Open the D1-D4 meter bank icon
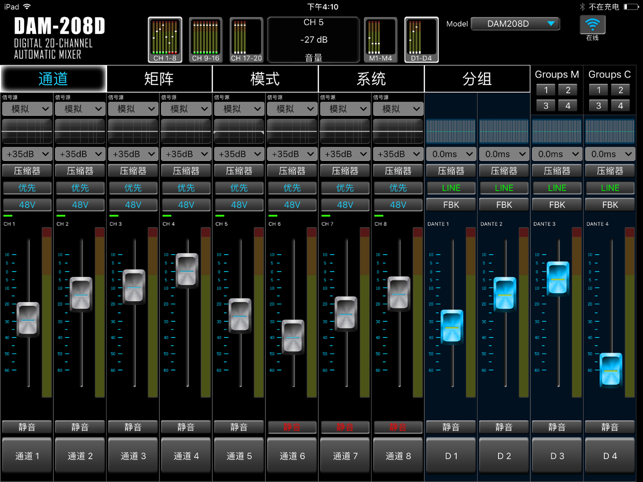643x482 pixels. tap(421, 40)
